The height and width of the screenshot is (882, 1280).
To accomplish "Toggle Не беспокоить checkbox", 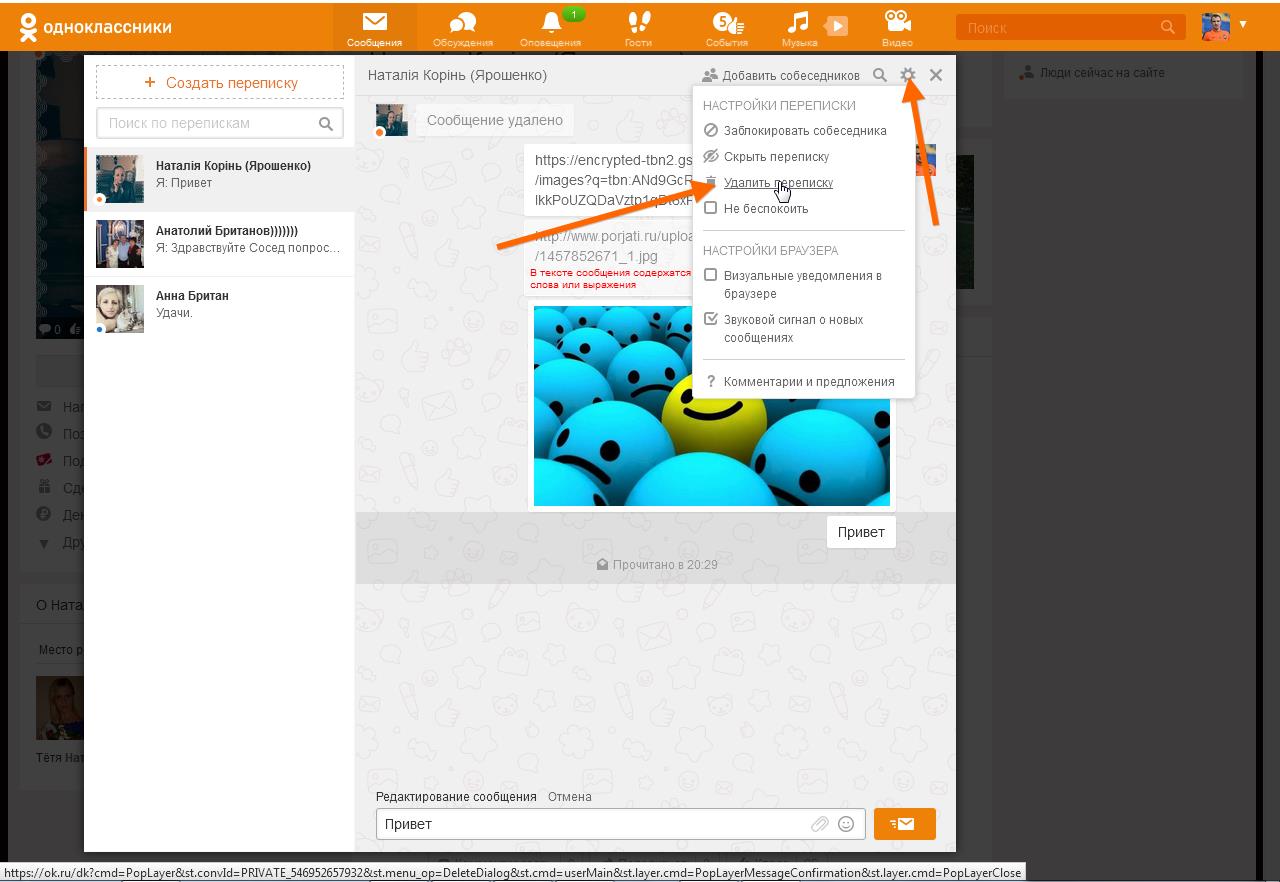I will click(x=711, y=208).
